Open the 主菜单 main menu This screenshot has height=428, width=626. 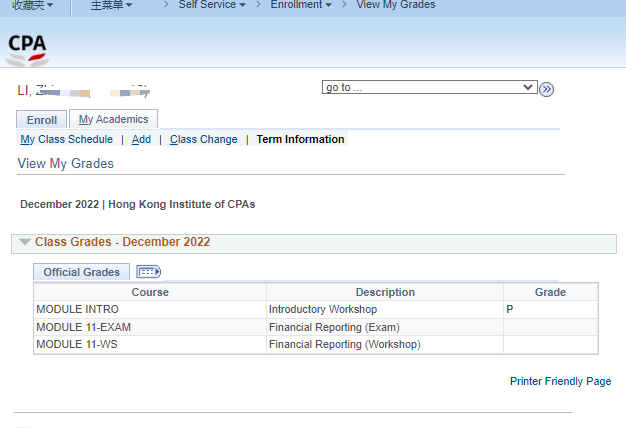click(x=111, y=5)
